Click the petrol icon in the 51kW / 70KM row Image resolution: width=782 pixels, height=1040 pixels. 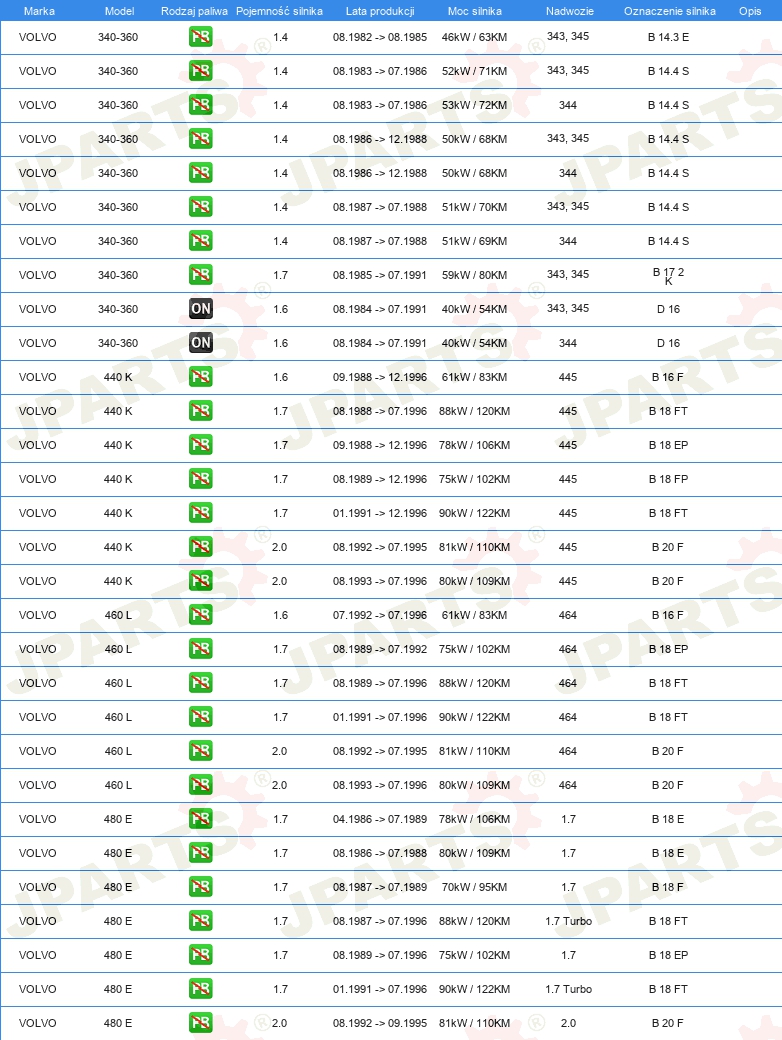pos(200,206)
